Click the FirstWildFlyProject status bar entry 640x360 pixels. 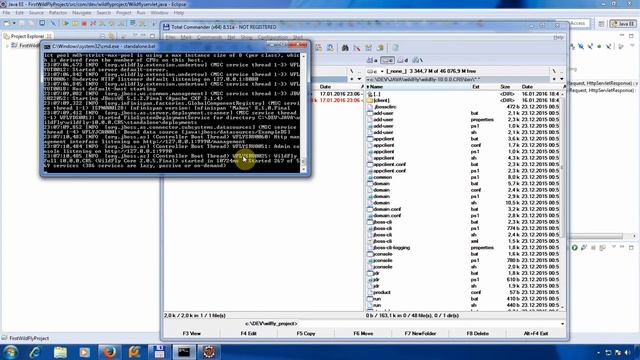[25, 338]
